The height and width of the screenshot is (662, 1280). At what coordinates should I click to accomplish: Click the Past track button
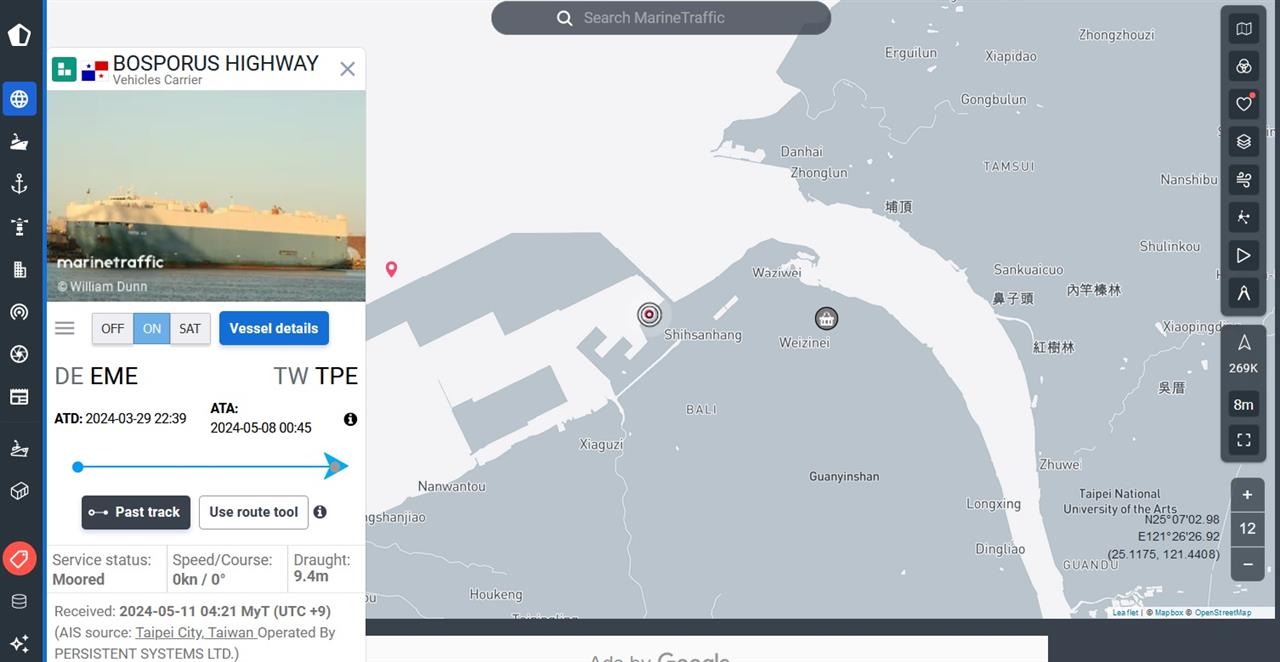click(x=136, y=512)
